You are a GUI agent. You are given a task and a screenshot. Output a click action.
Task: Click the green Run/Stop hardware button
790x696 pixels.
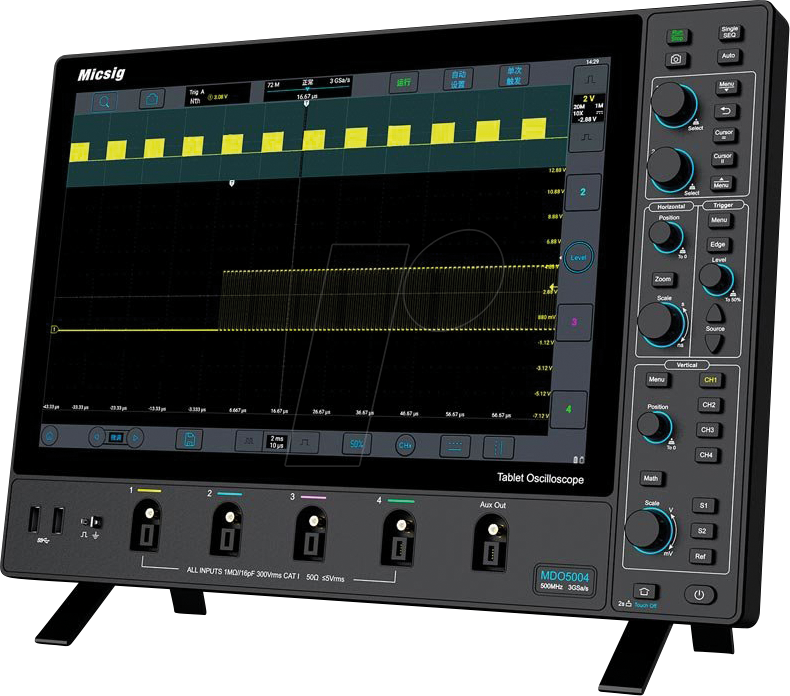677,36
